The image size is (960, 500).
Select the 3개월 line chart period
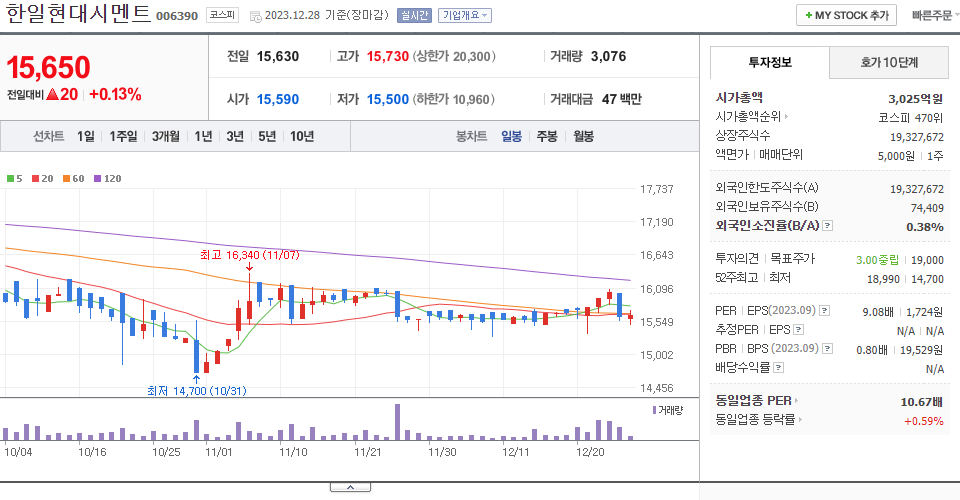pyautogui.click(x=165, y=136)
